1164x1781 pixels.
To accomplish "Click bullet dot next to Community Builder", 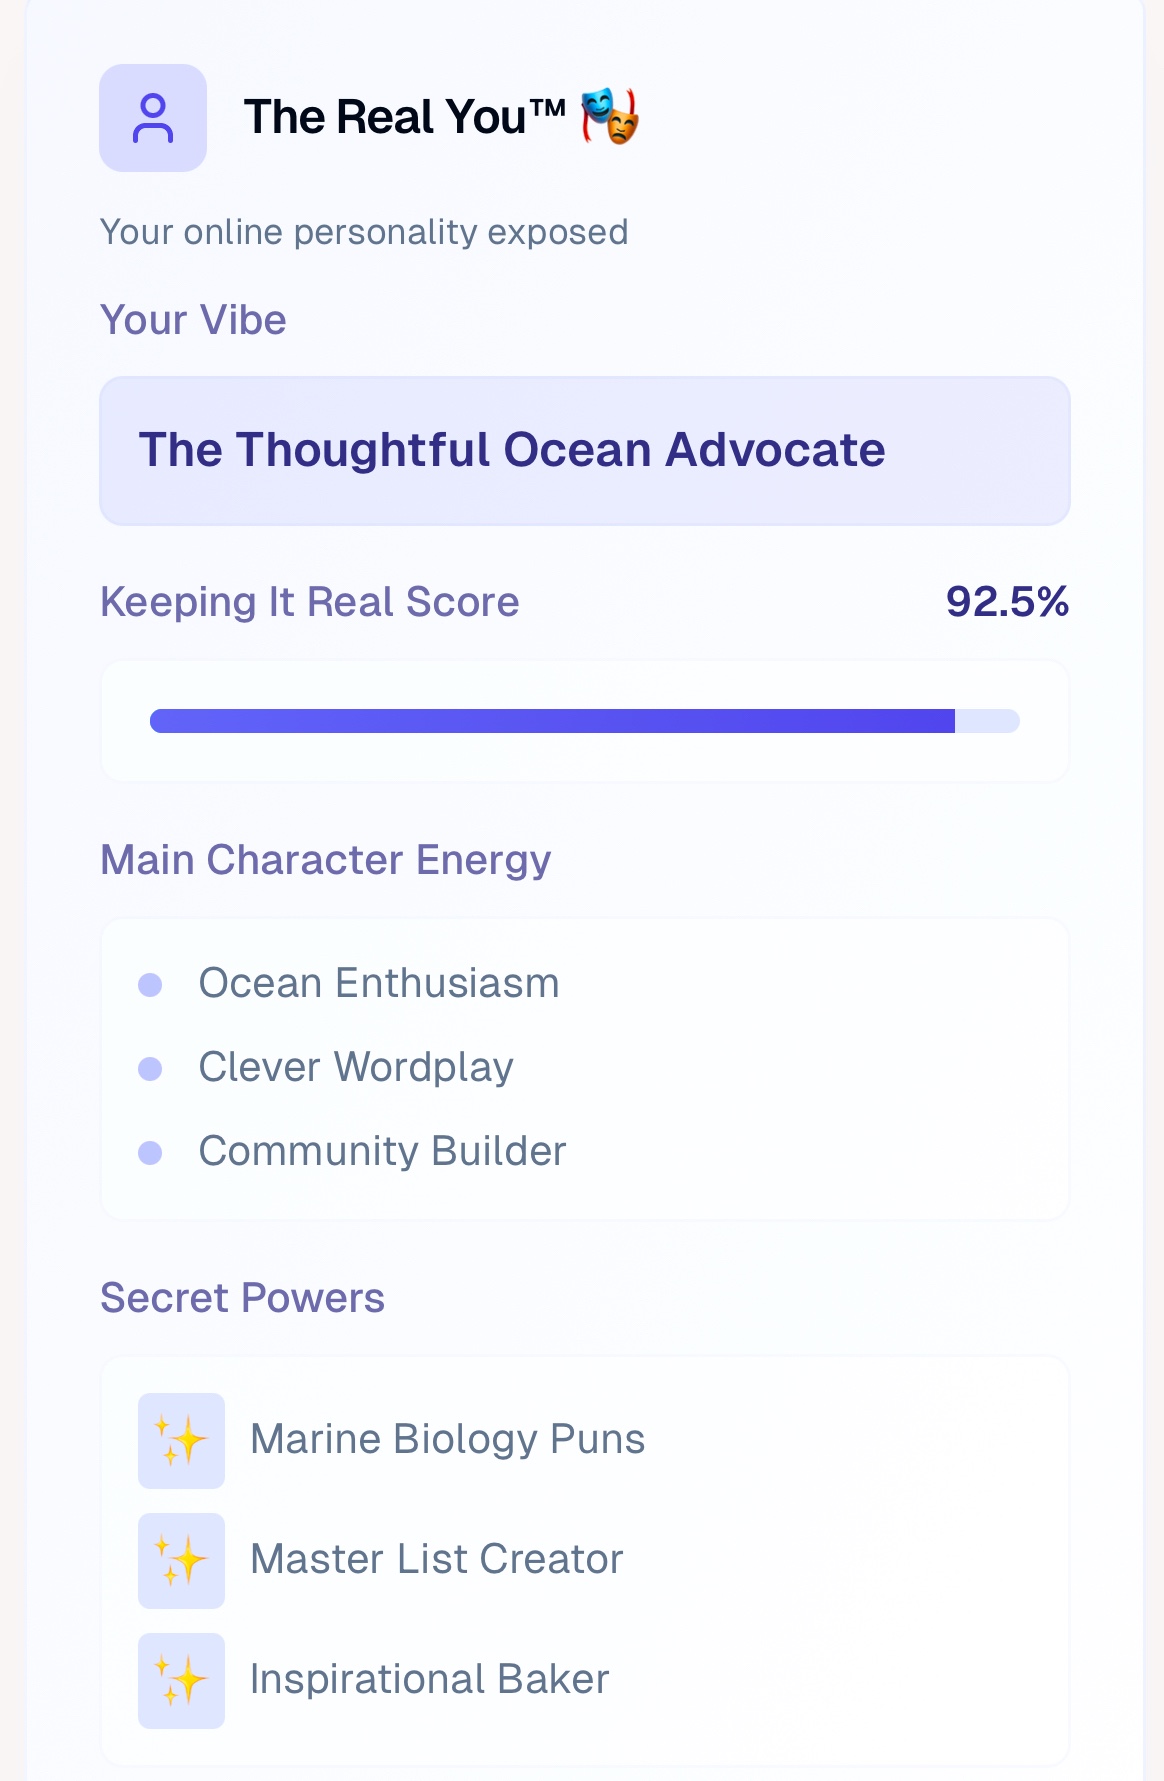I will 150,1153.
